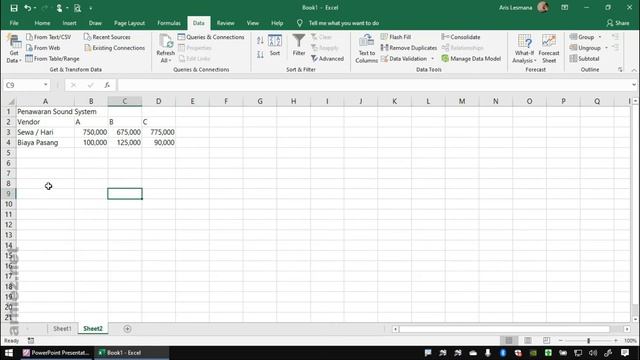The width and height of the screenshot is (640, 360).
Task: Open Recent Sources
Action: click(107, 37)
